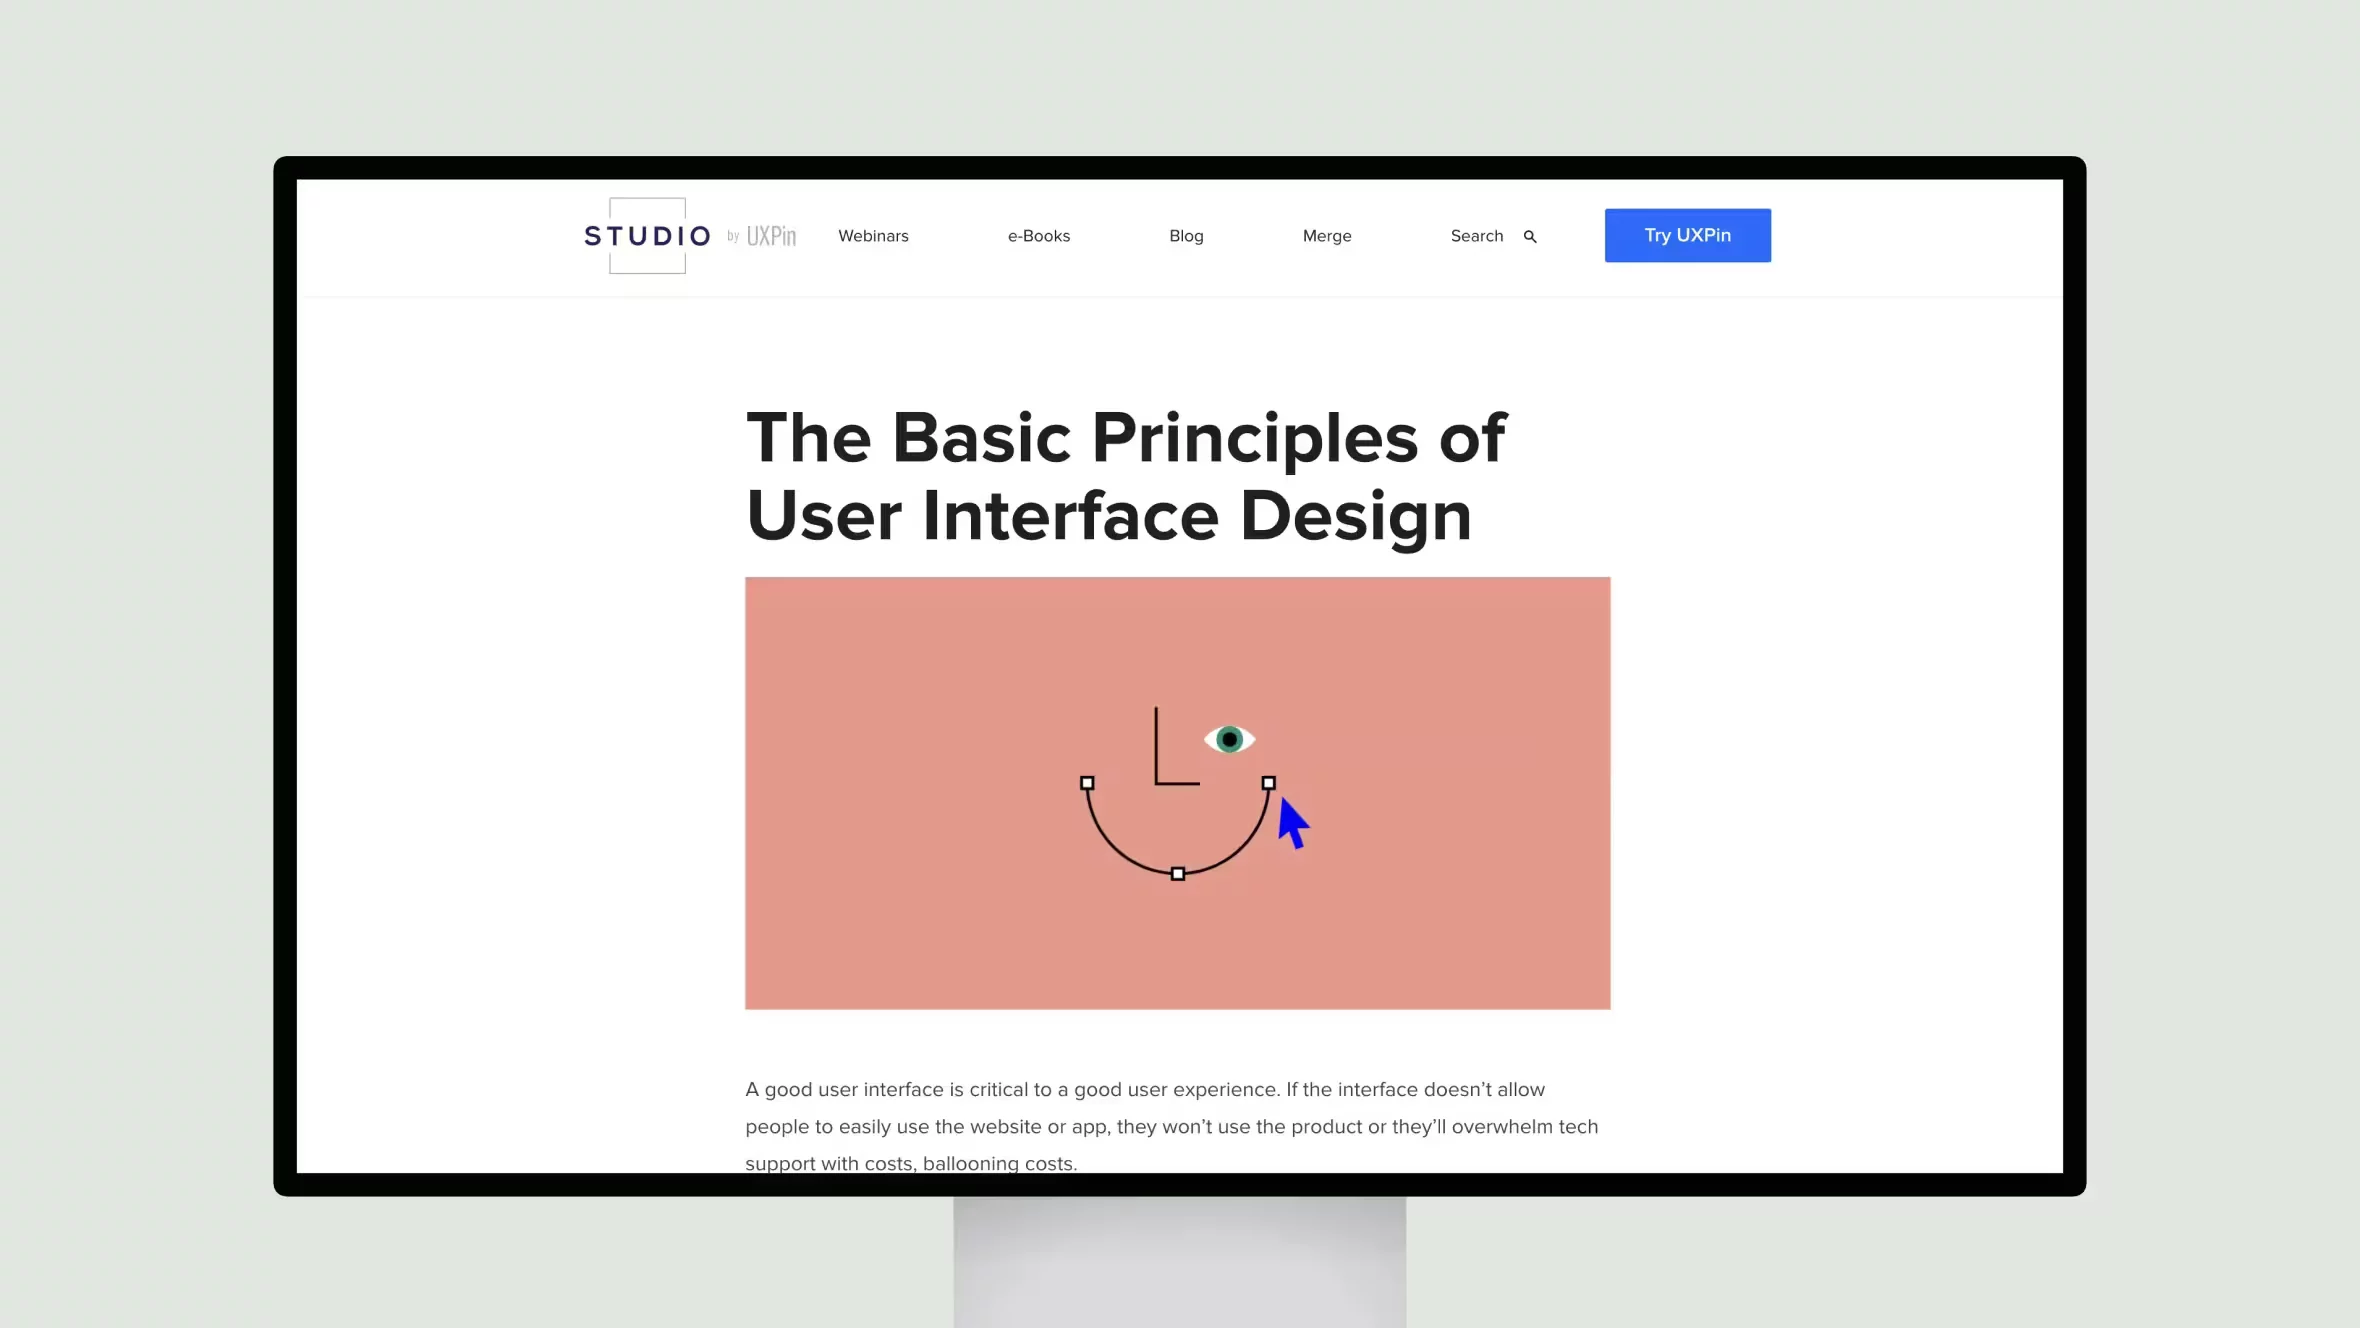This screenshot has width=2360, height=1328.
Task: Click the e-Books dropdown link
Action: coord(1039,235)
